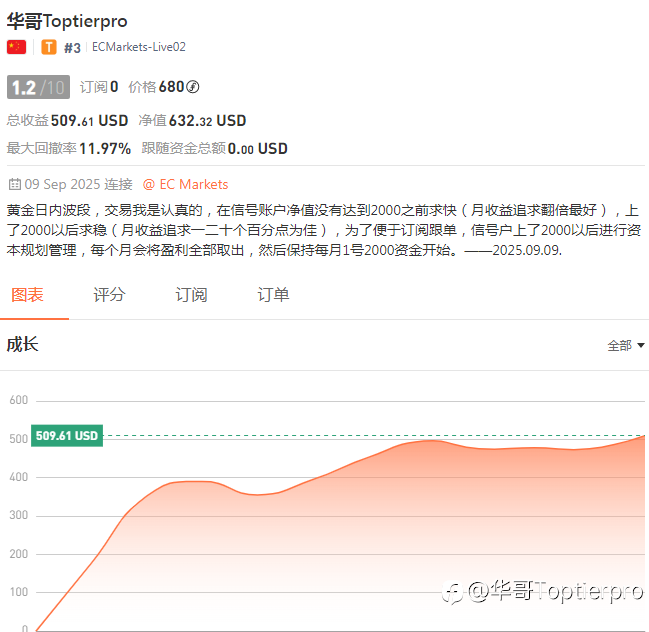
Task: Switch to the 订单 tab
Action: pyautogui.click(x=273, y=295)
